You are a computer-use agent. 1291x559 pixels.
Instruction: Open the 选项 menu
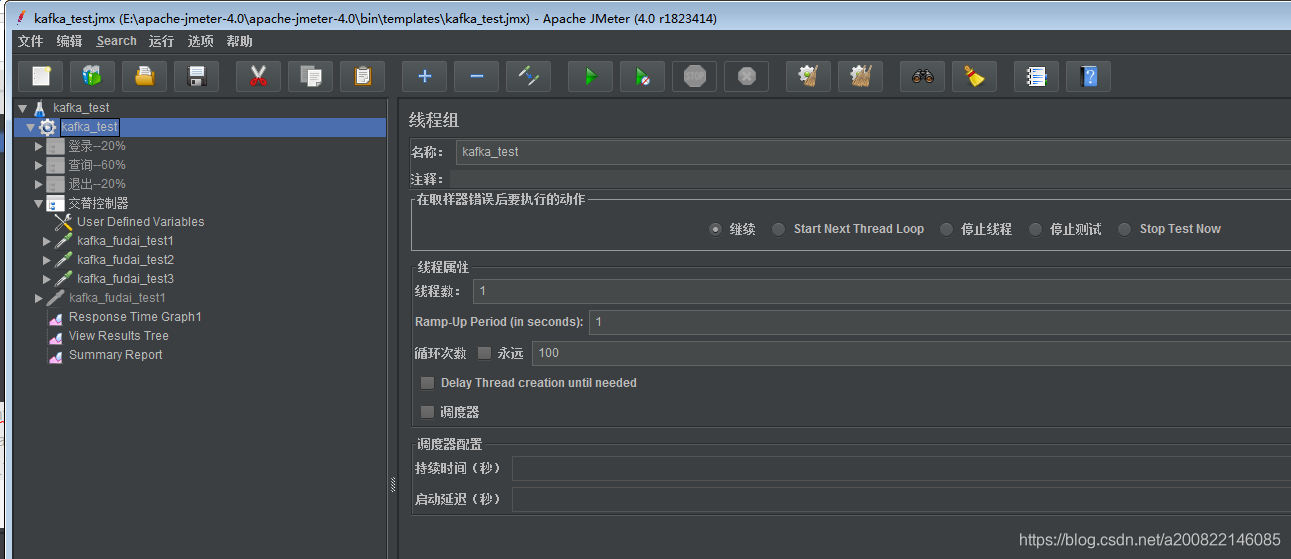(x=200, y=41)
